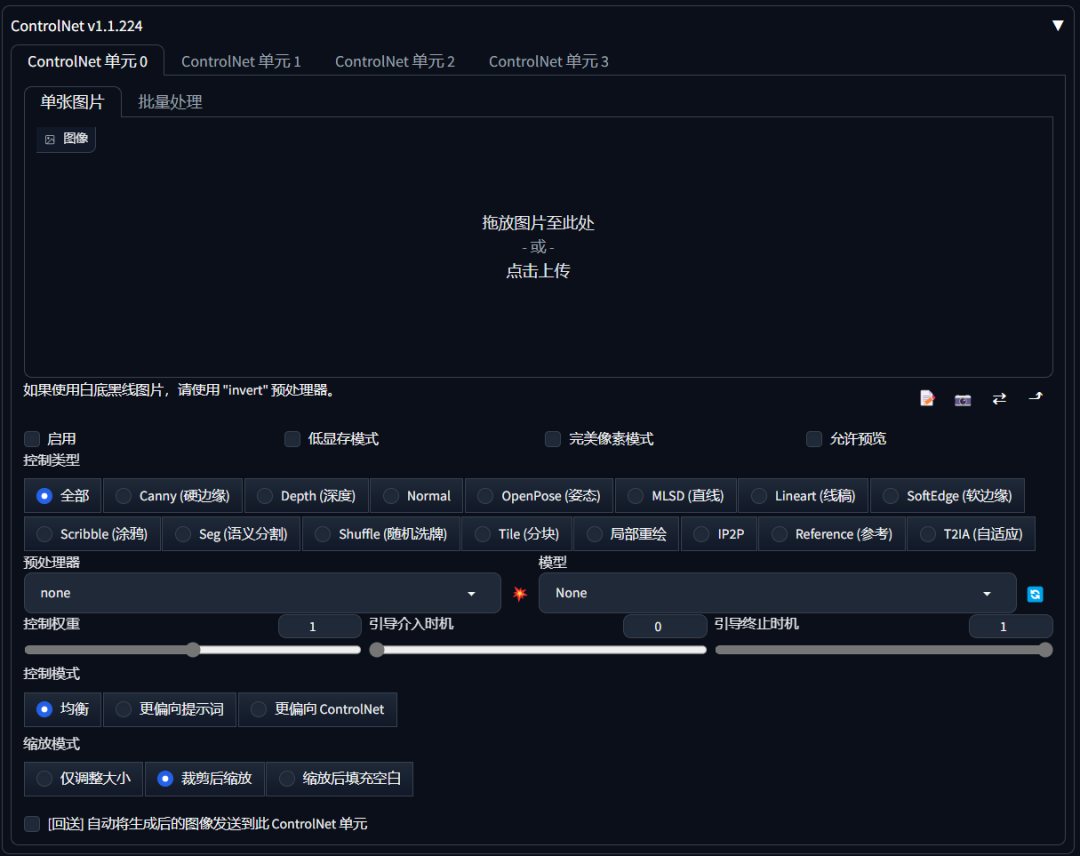
Task: Open the 预处理器 dropdown showing none
Action: (262, 593)
